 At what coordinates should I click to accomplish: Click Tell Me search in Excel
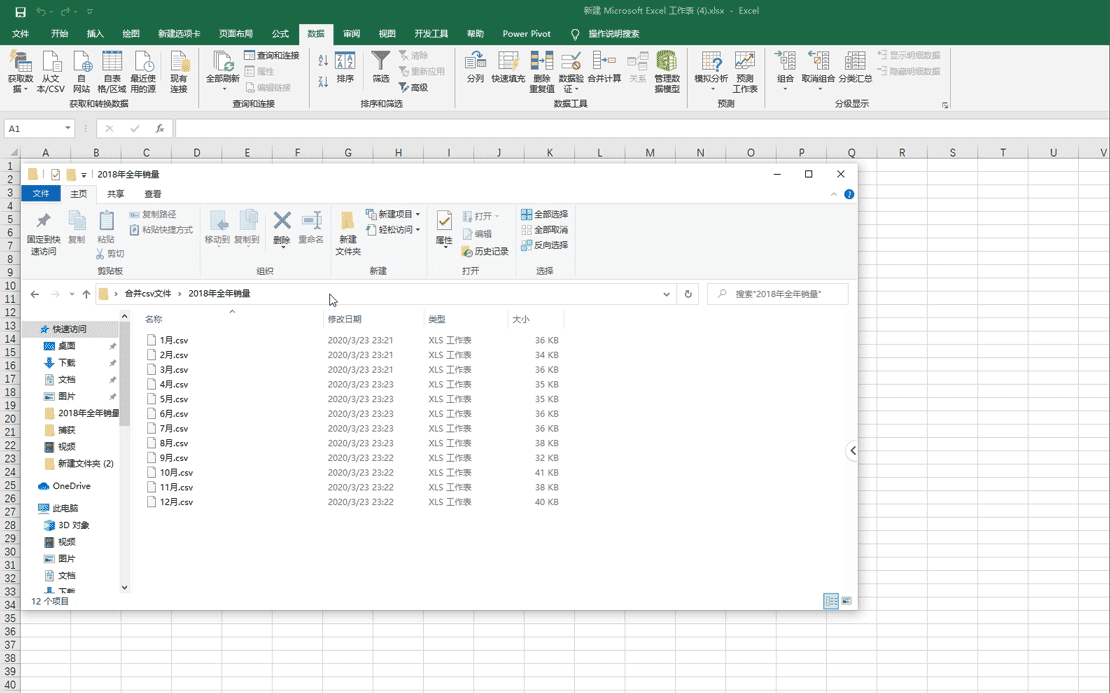[x=613, y=33]
